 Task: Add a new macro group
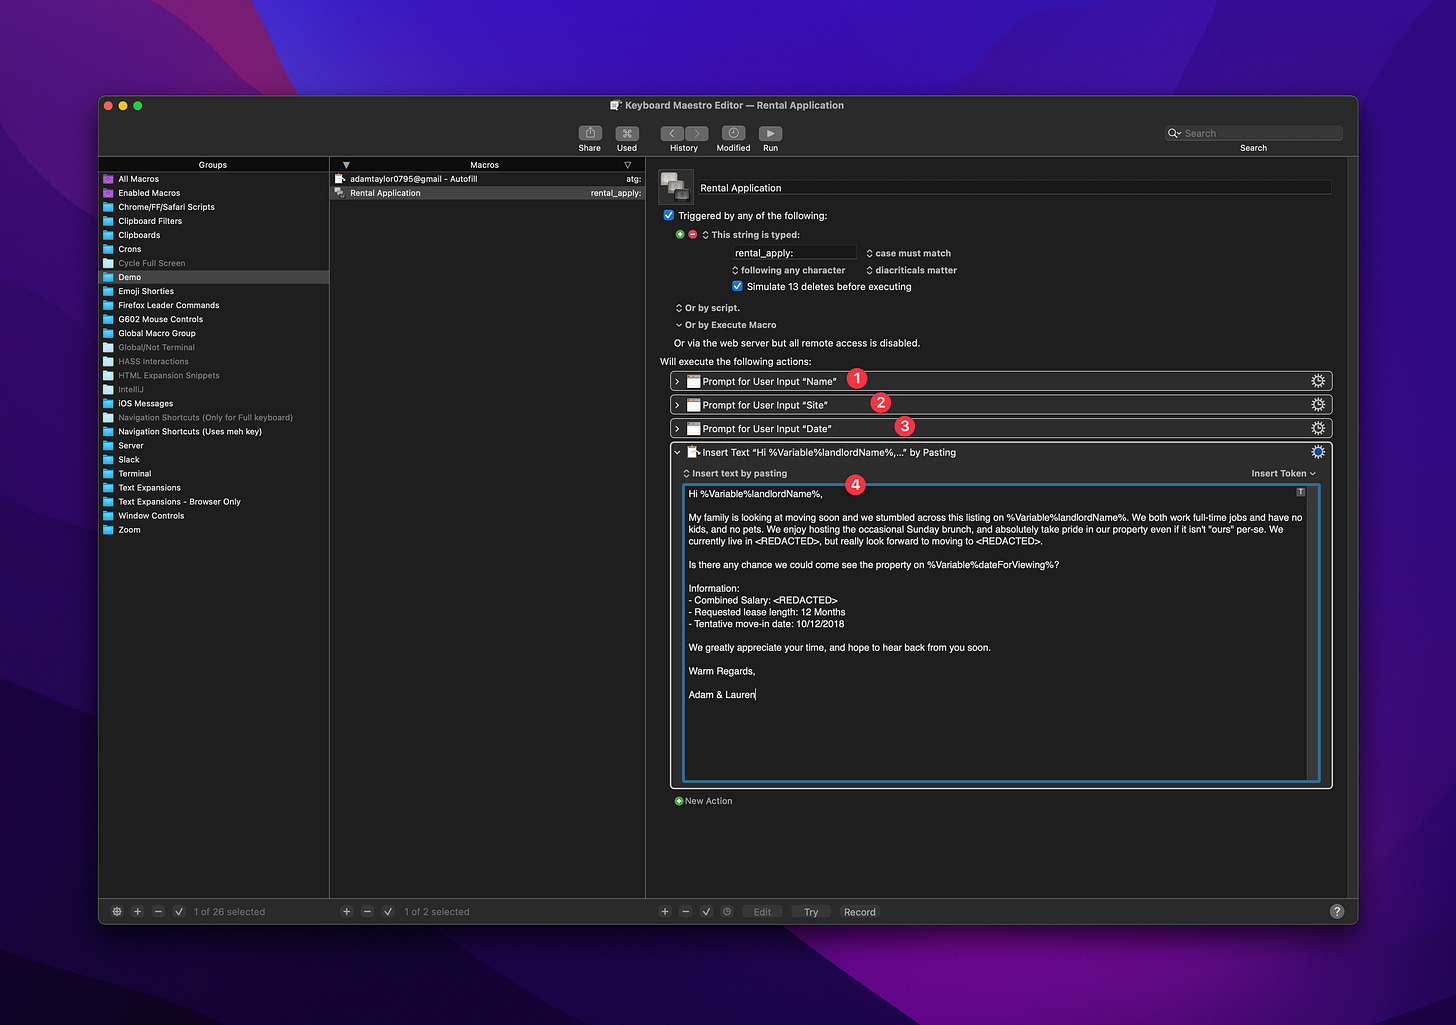[138, 912]
